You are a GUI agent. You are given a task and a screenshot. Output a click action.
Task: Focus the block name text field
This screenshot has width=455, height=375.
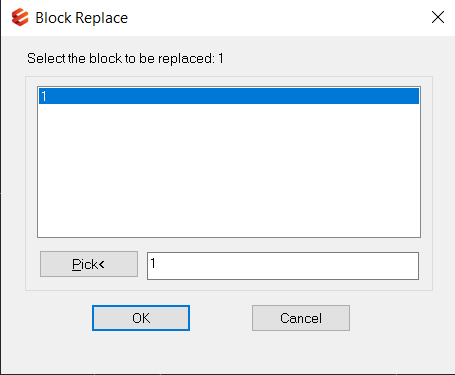[283, 266]
